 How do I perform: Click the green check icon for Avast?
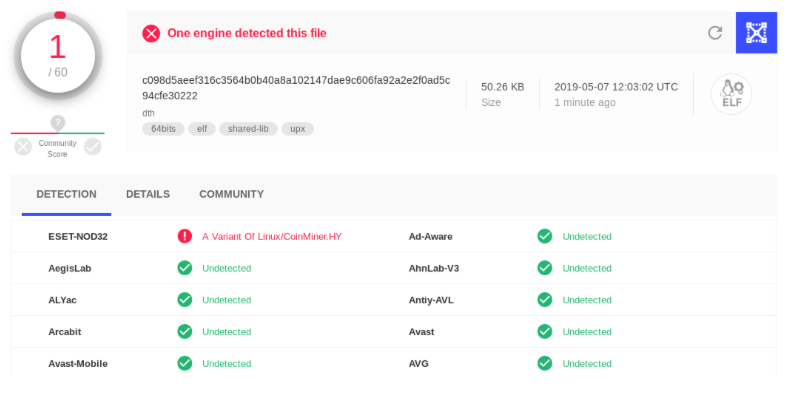pyautogui.click(x=545, y=331)
